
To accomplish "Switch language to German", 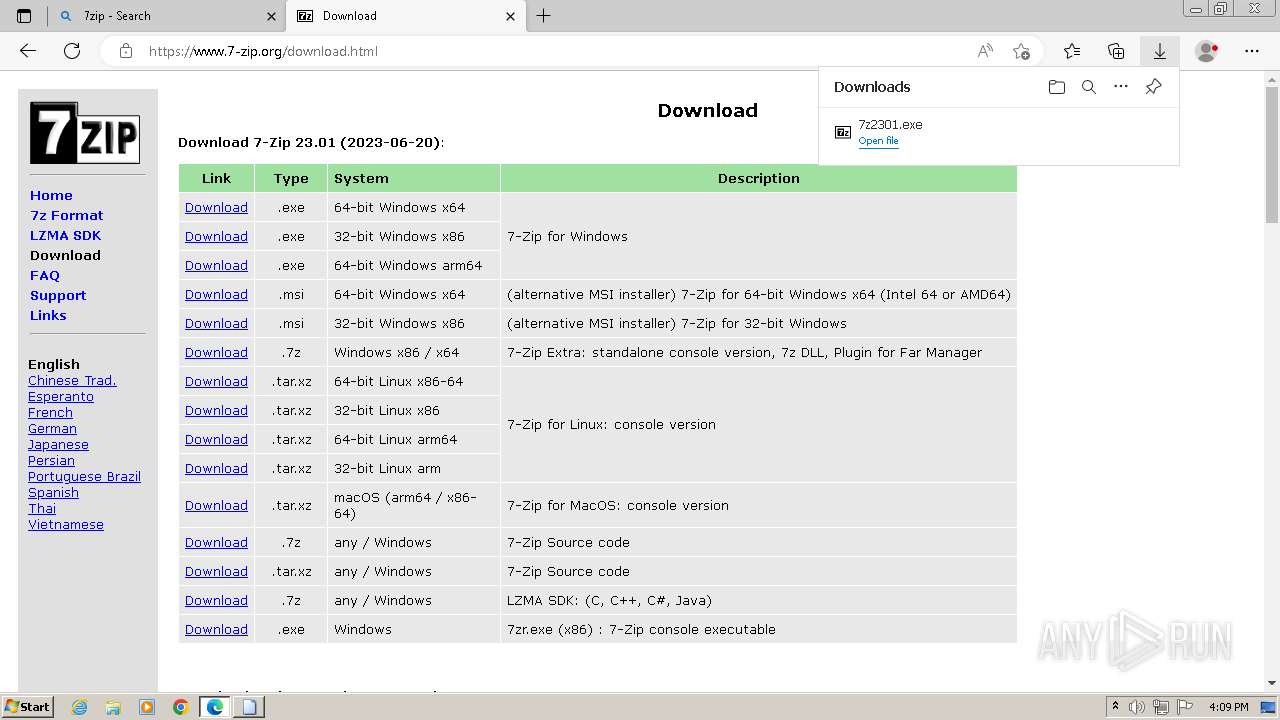I will pos(52,428).
